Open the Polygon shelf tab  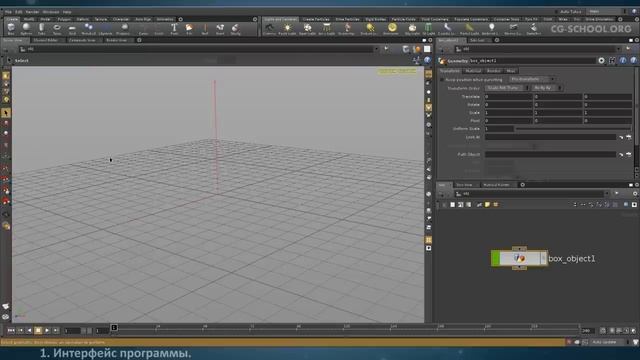(x=64, y=19)
